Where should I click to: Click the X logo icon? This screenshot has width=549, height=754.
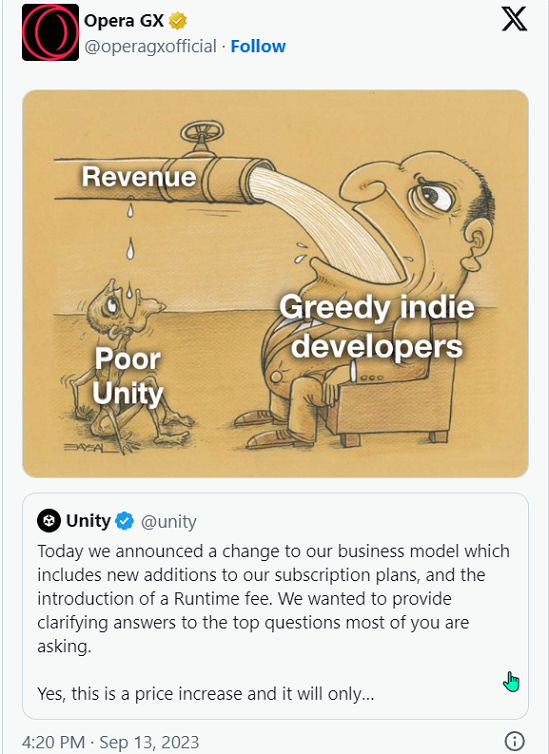click(514, 20)
